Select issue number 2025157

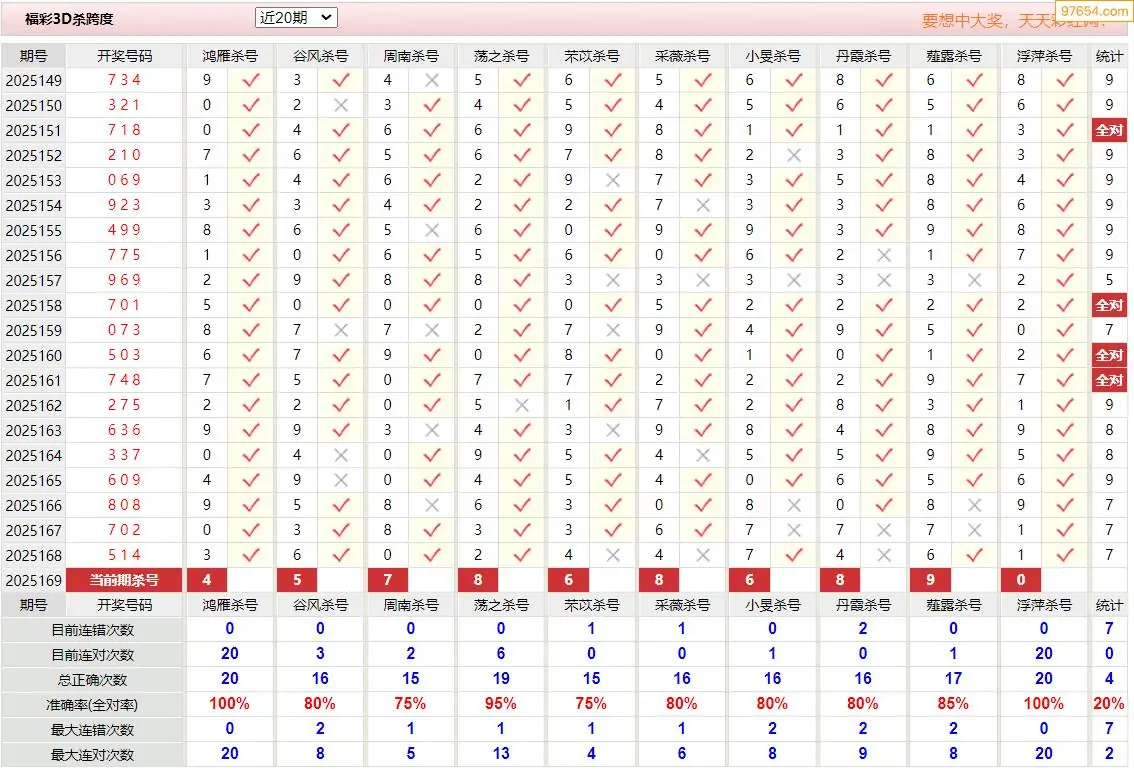[x=33, y=281]
